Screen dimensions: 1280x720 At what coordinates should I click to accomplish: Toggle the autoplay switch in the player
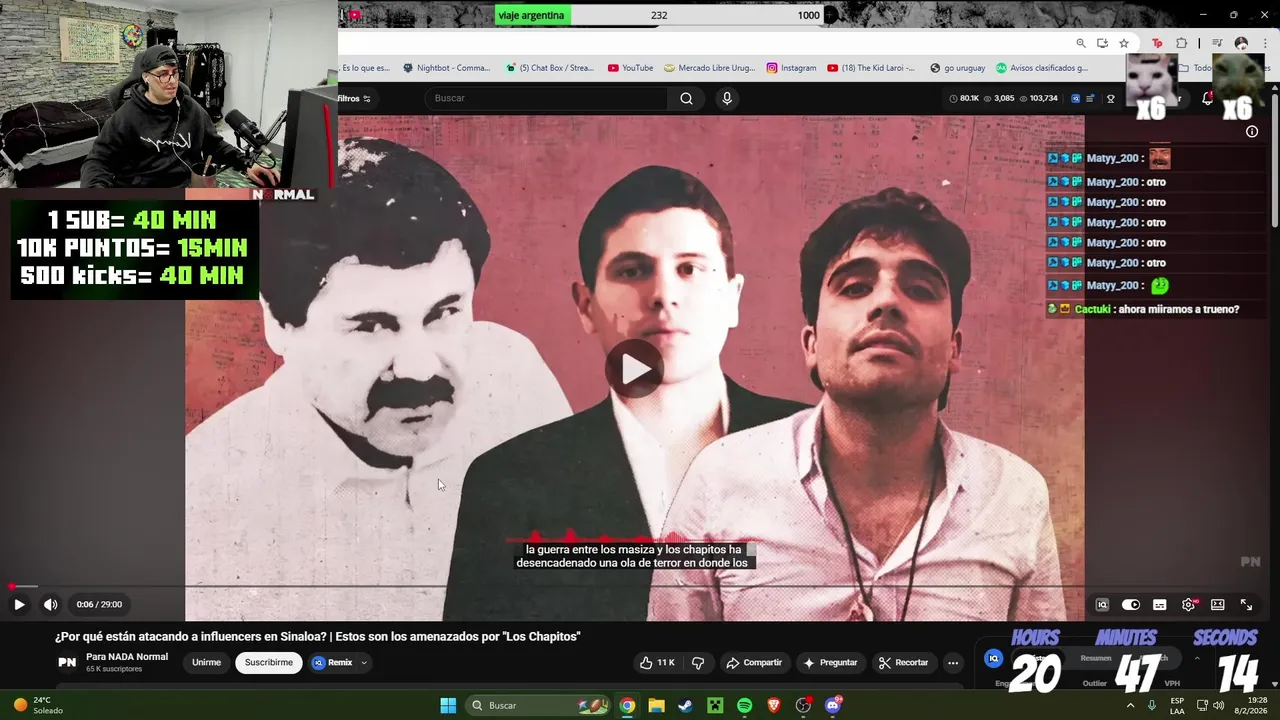[1131, 604]
